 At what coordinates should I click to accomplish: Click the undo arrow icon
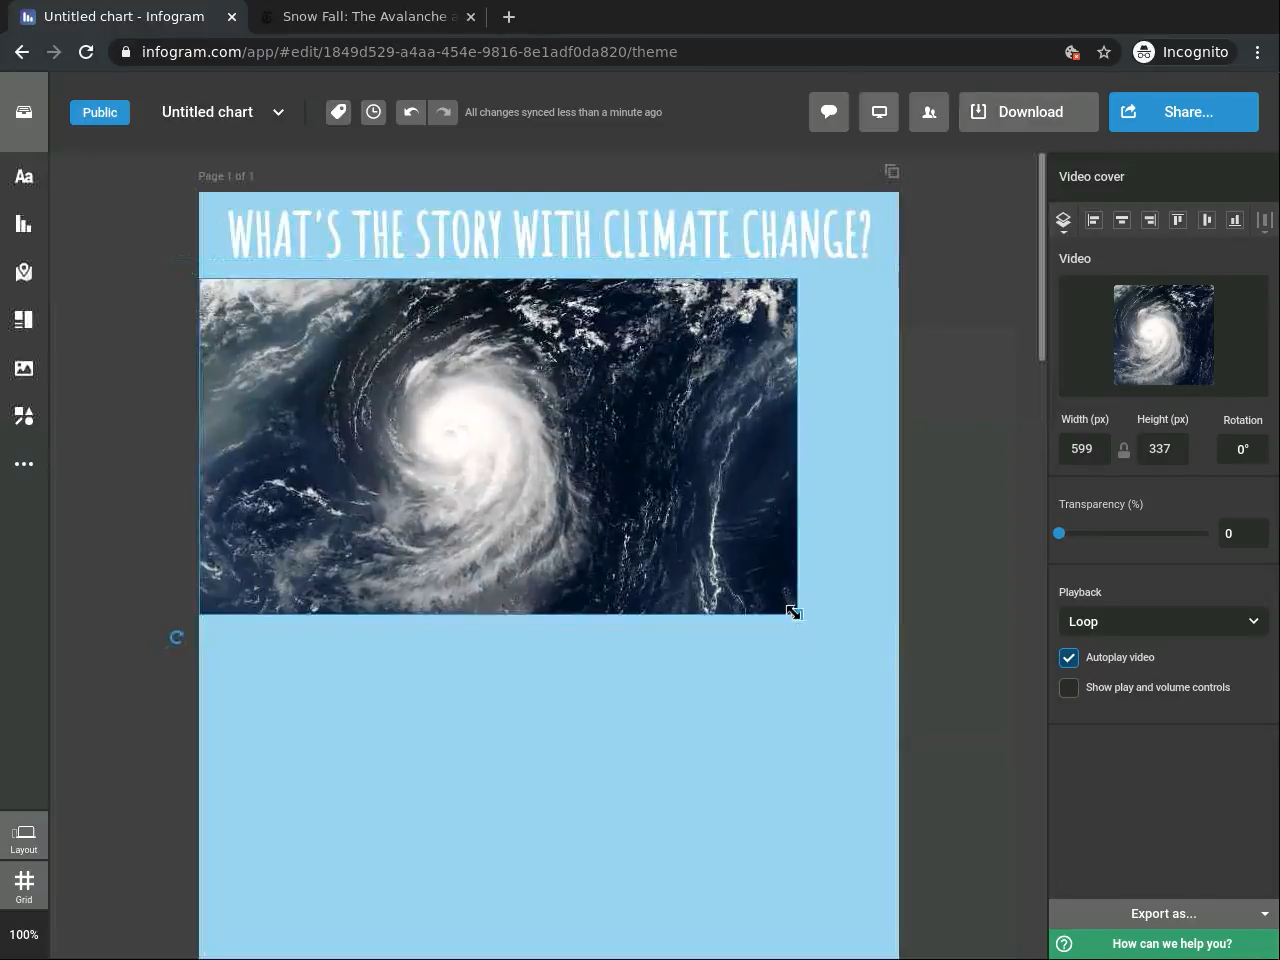click(x=410, y=112)
